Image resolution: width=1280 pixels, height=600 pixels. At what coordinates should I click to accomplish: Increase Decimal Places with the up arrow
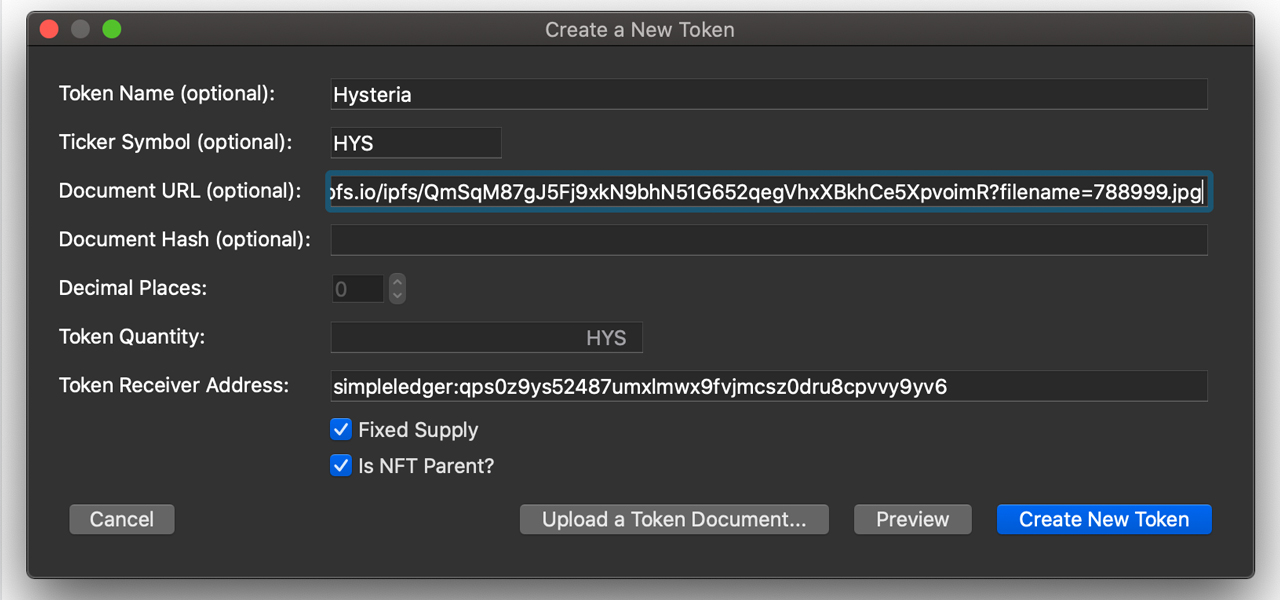[x=398, y=282]
